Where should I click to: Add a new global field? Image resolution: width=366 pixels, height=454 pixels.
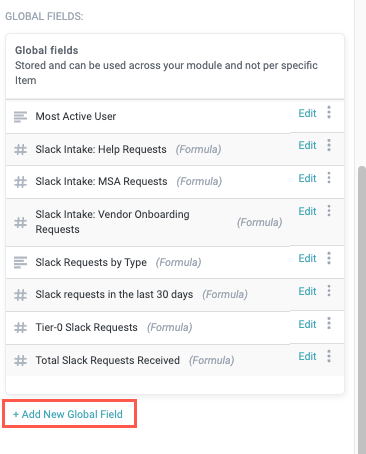click(x=69, y=414)
